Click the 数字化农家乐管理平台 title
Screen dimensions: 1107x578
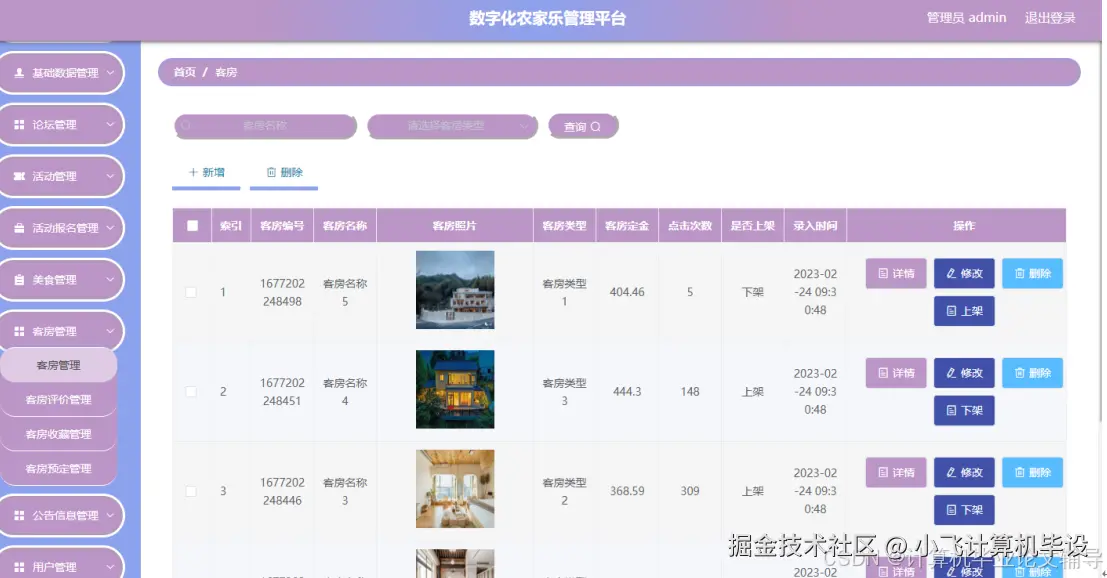(x=547, y=18)
